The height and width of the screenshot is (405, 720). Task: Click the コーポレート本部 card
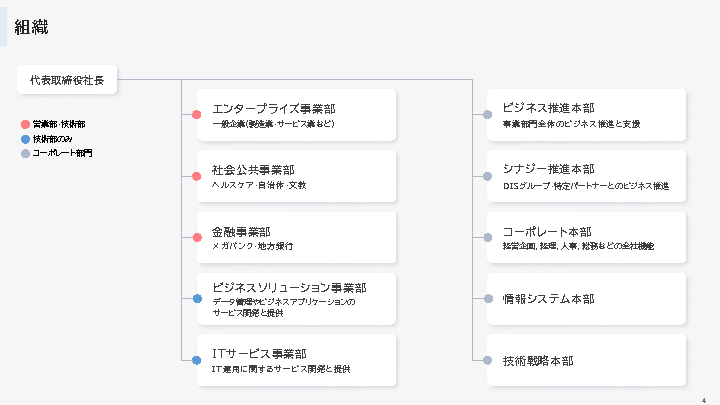[586, 237]
